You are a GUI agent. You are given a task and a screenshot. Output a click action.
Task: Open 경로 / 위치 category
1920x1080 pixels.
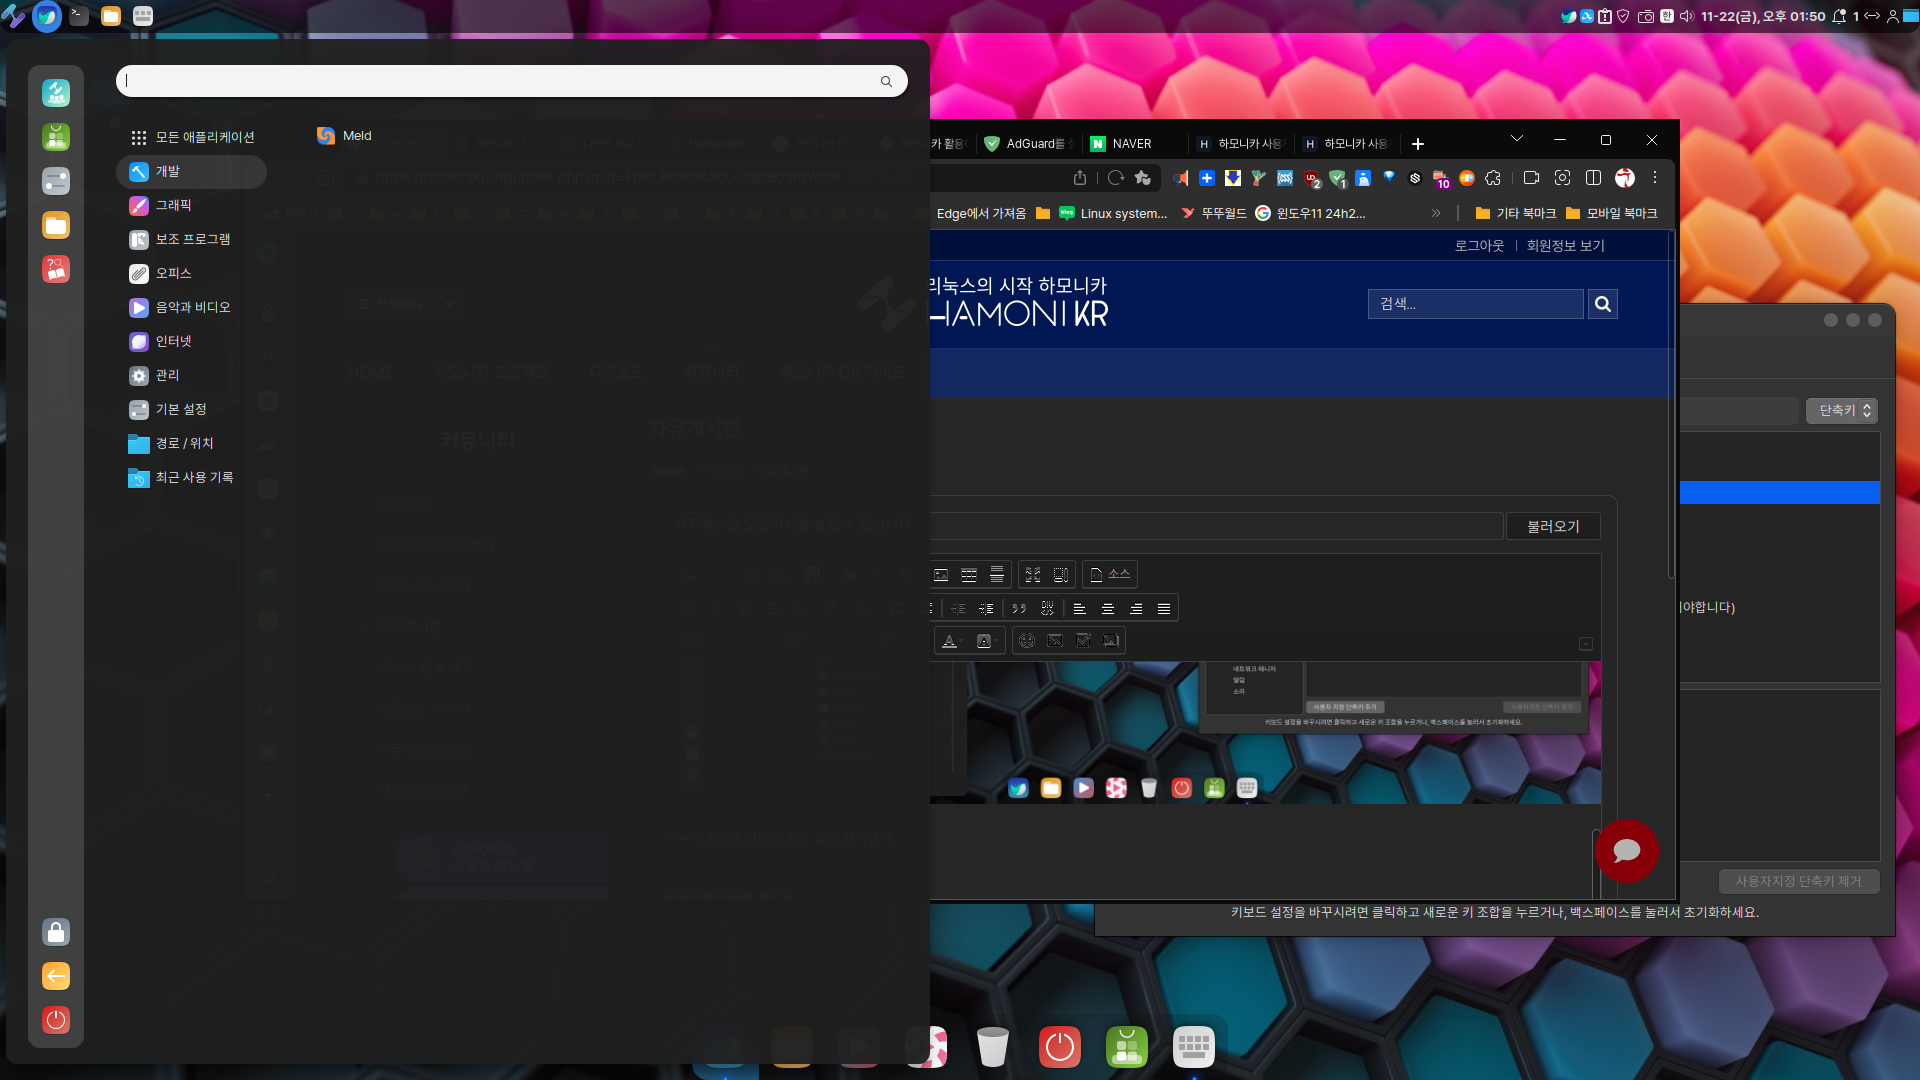point(192,444)
